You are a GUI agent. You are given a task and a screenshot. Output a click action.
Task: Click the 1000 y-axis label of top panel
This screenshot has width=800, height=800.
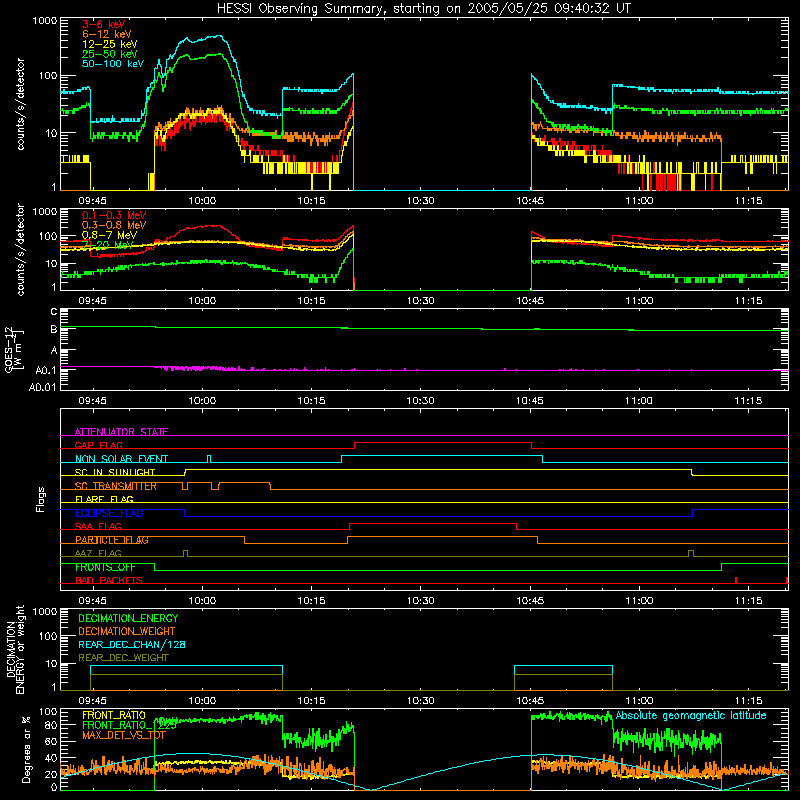point(45,21)
